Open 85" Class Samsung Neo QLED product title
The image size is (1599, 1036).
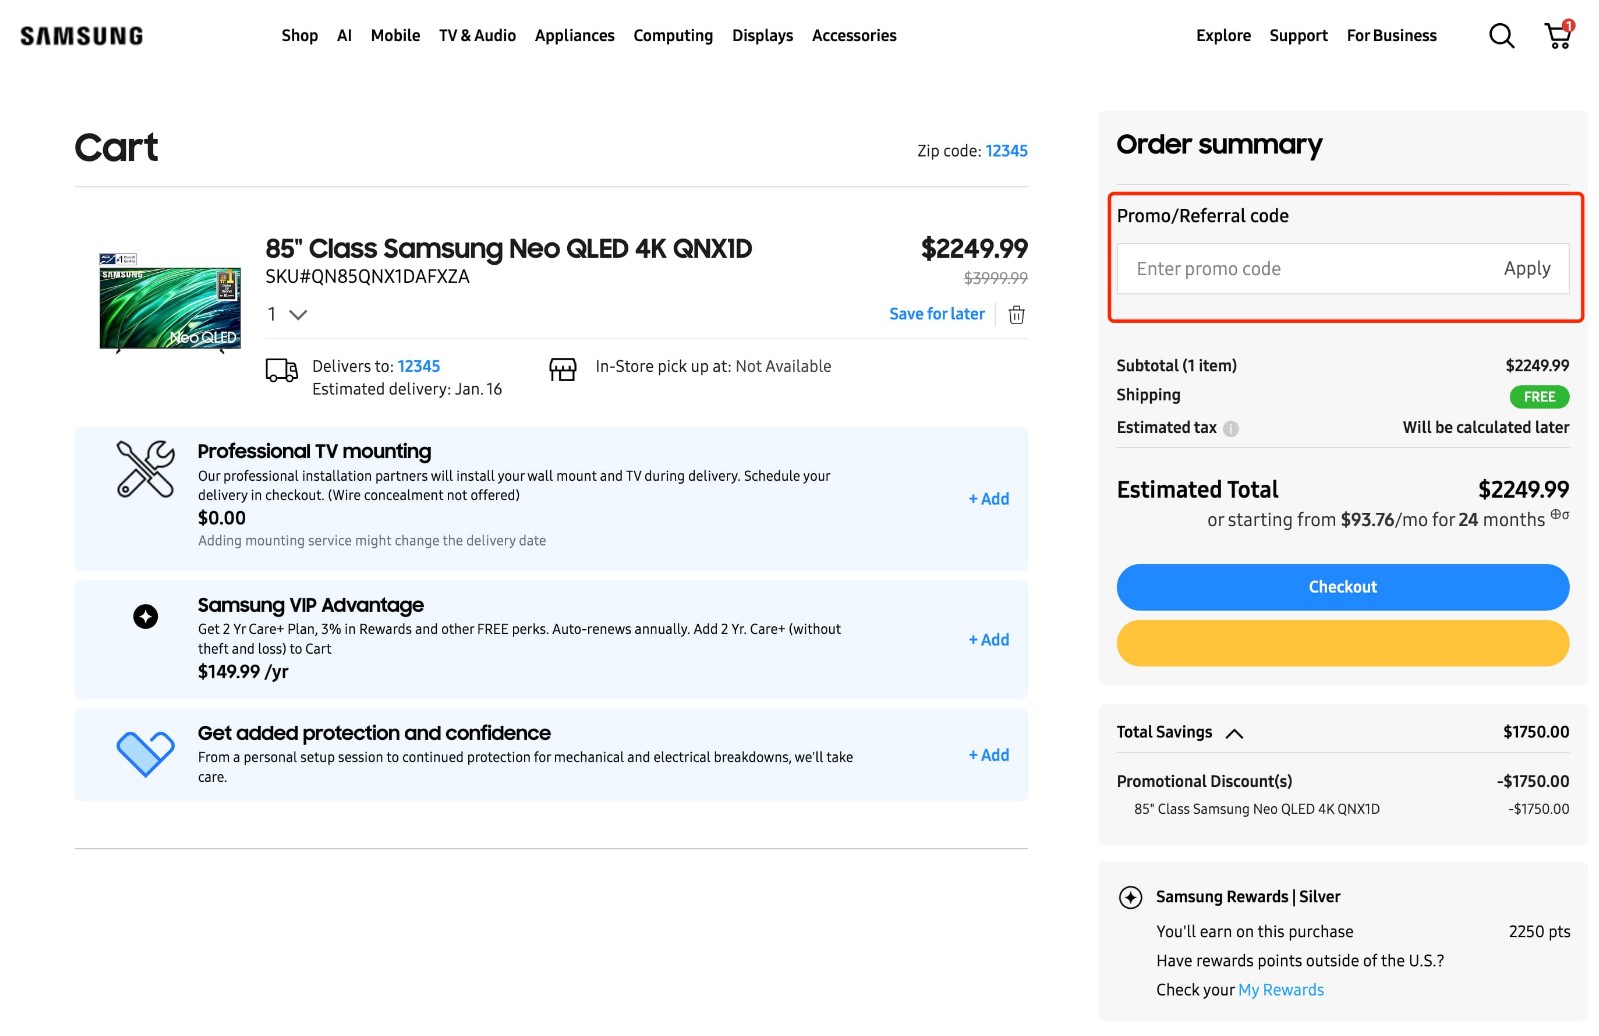508,249
